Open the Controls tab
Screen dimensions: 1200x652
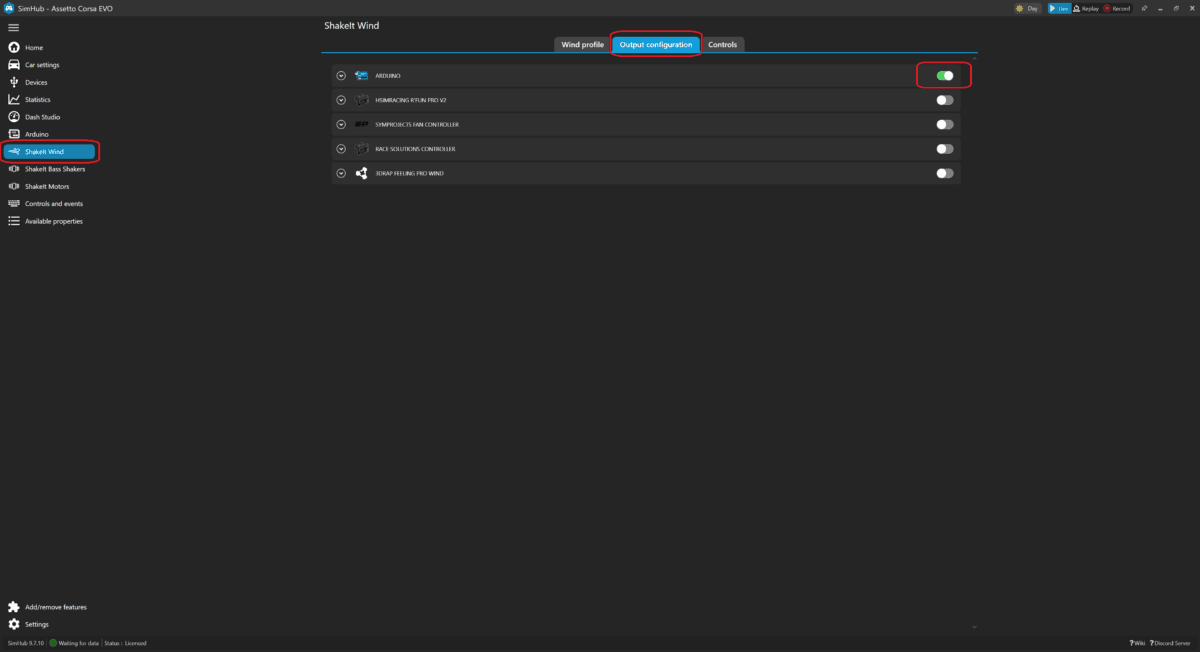click(722, 45)
